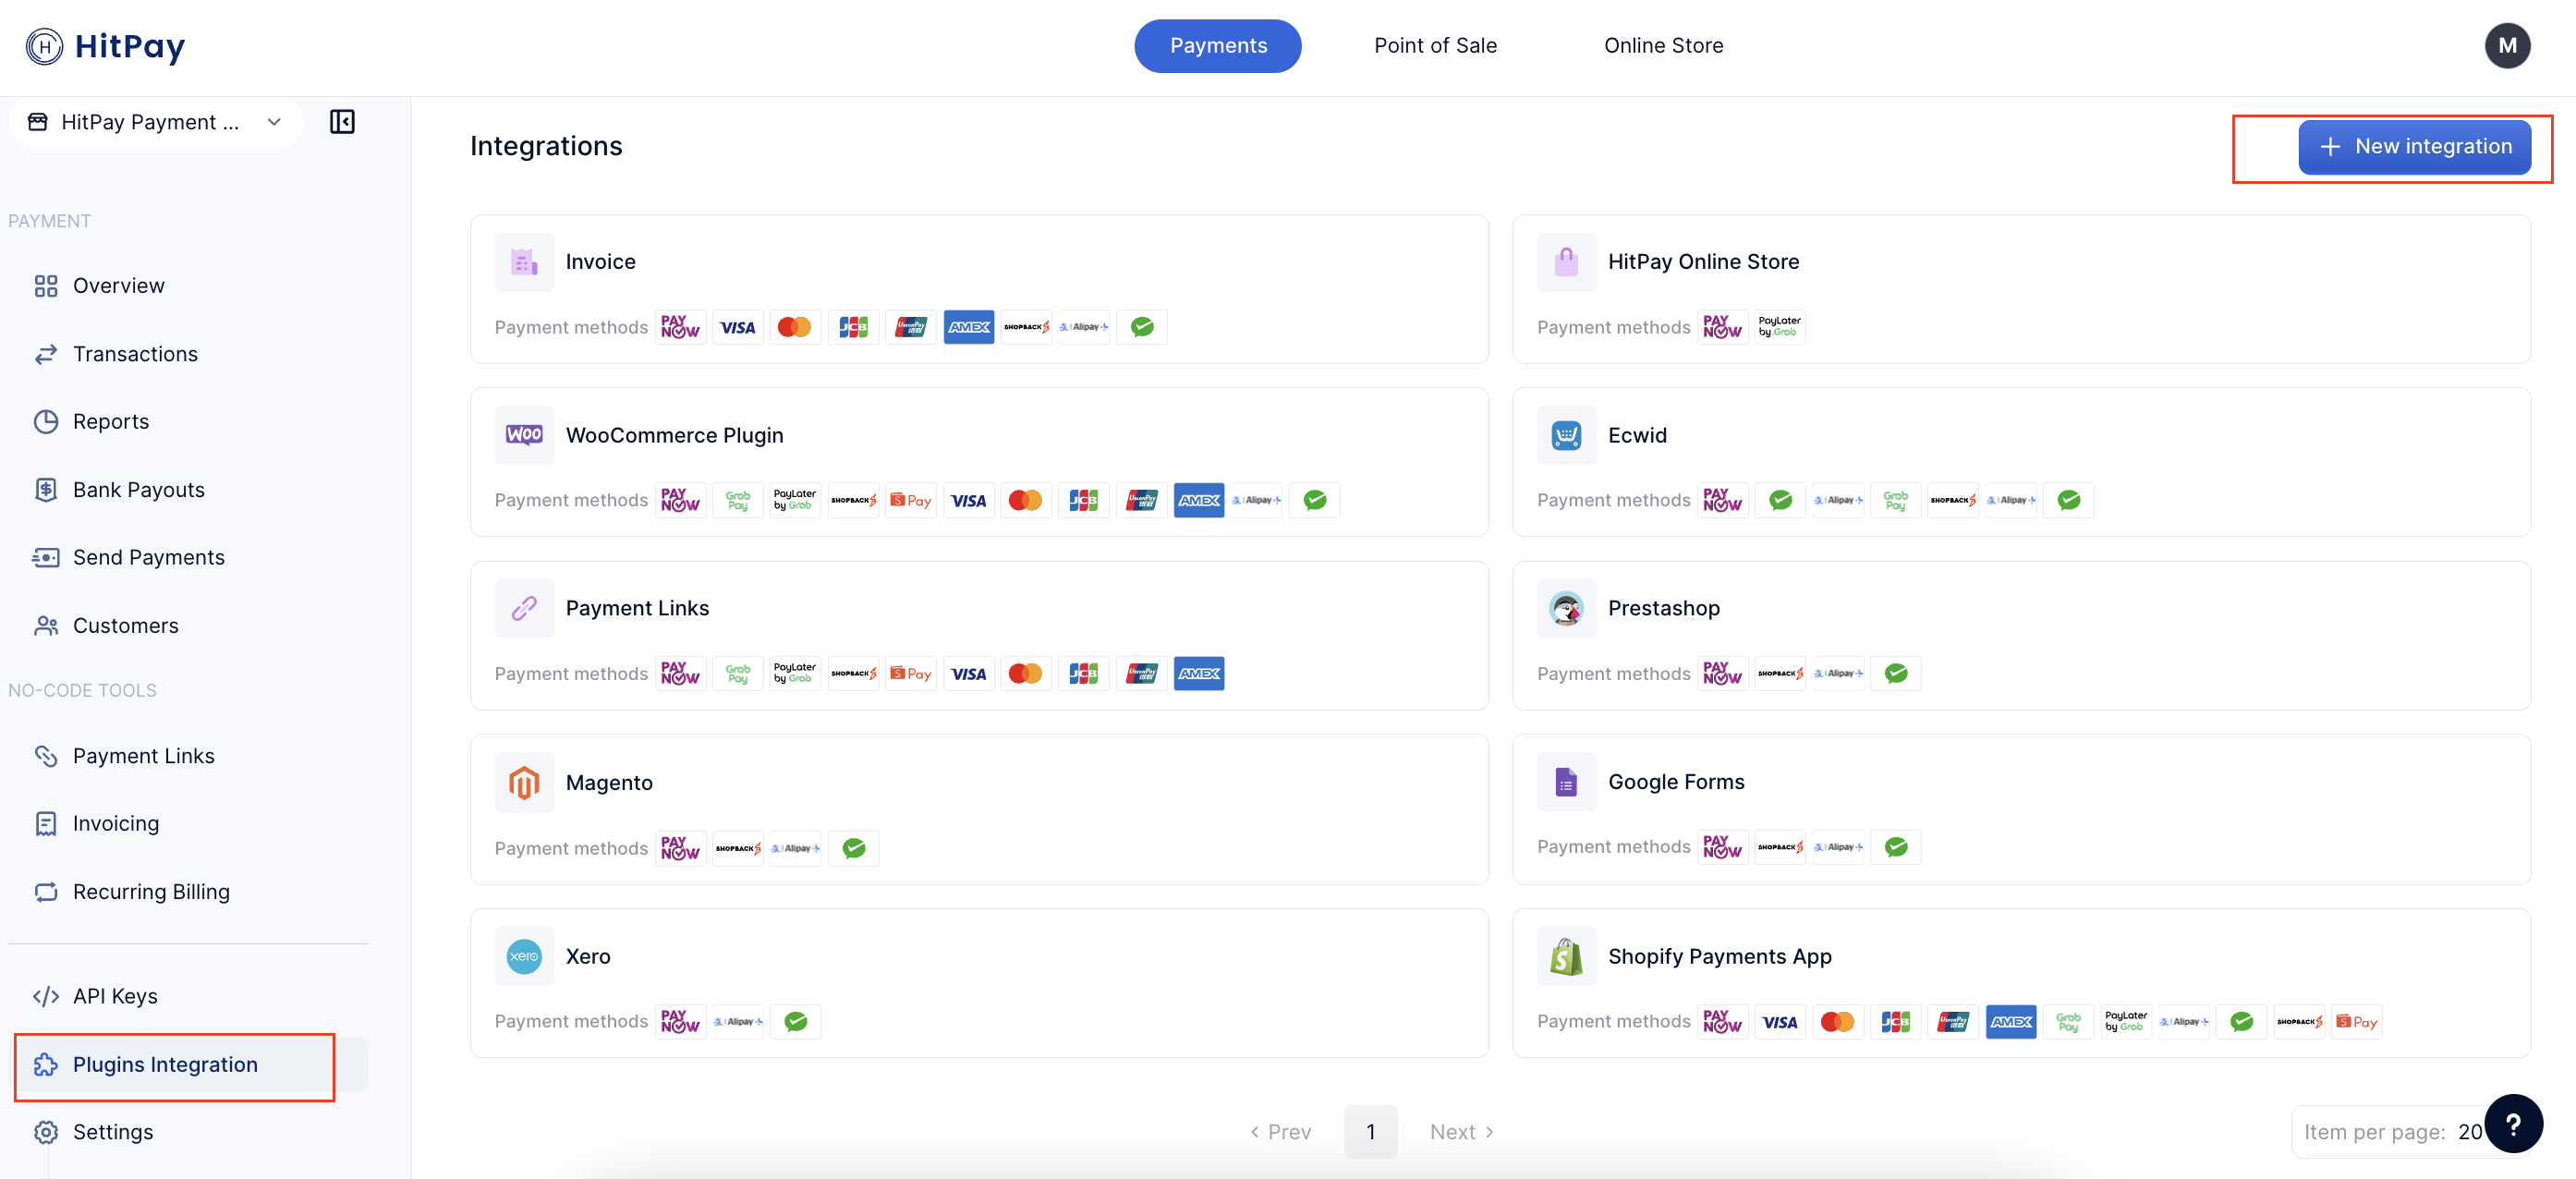Image resolution: width=2576 pixels, height=1179 pixels.
Task: Go to the next page with Next
Action: coord(1462,1132)
